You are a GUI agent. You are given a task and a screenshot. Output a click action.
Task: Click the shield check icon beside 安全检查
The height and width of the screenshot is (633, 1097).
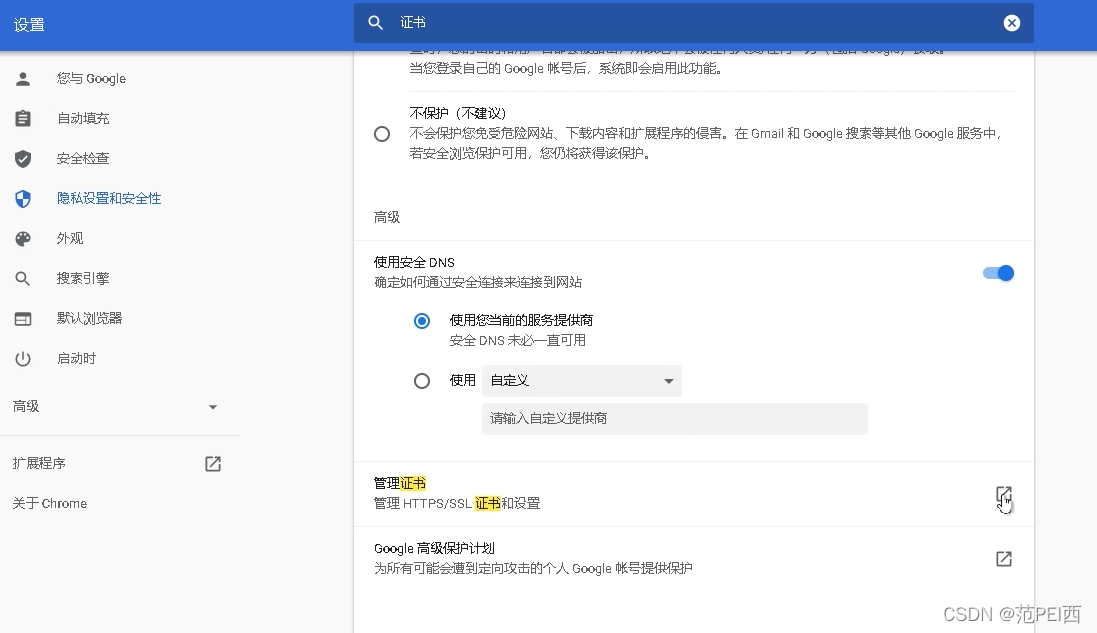pyautogui.click(x=23, y=159)
